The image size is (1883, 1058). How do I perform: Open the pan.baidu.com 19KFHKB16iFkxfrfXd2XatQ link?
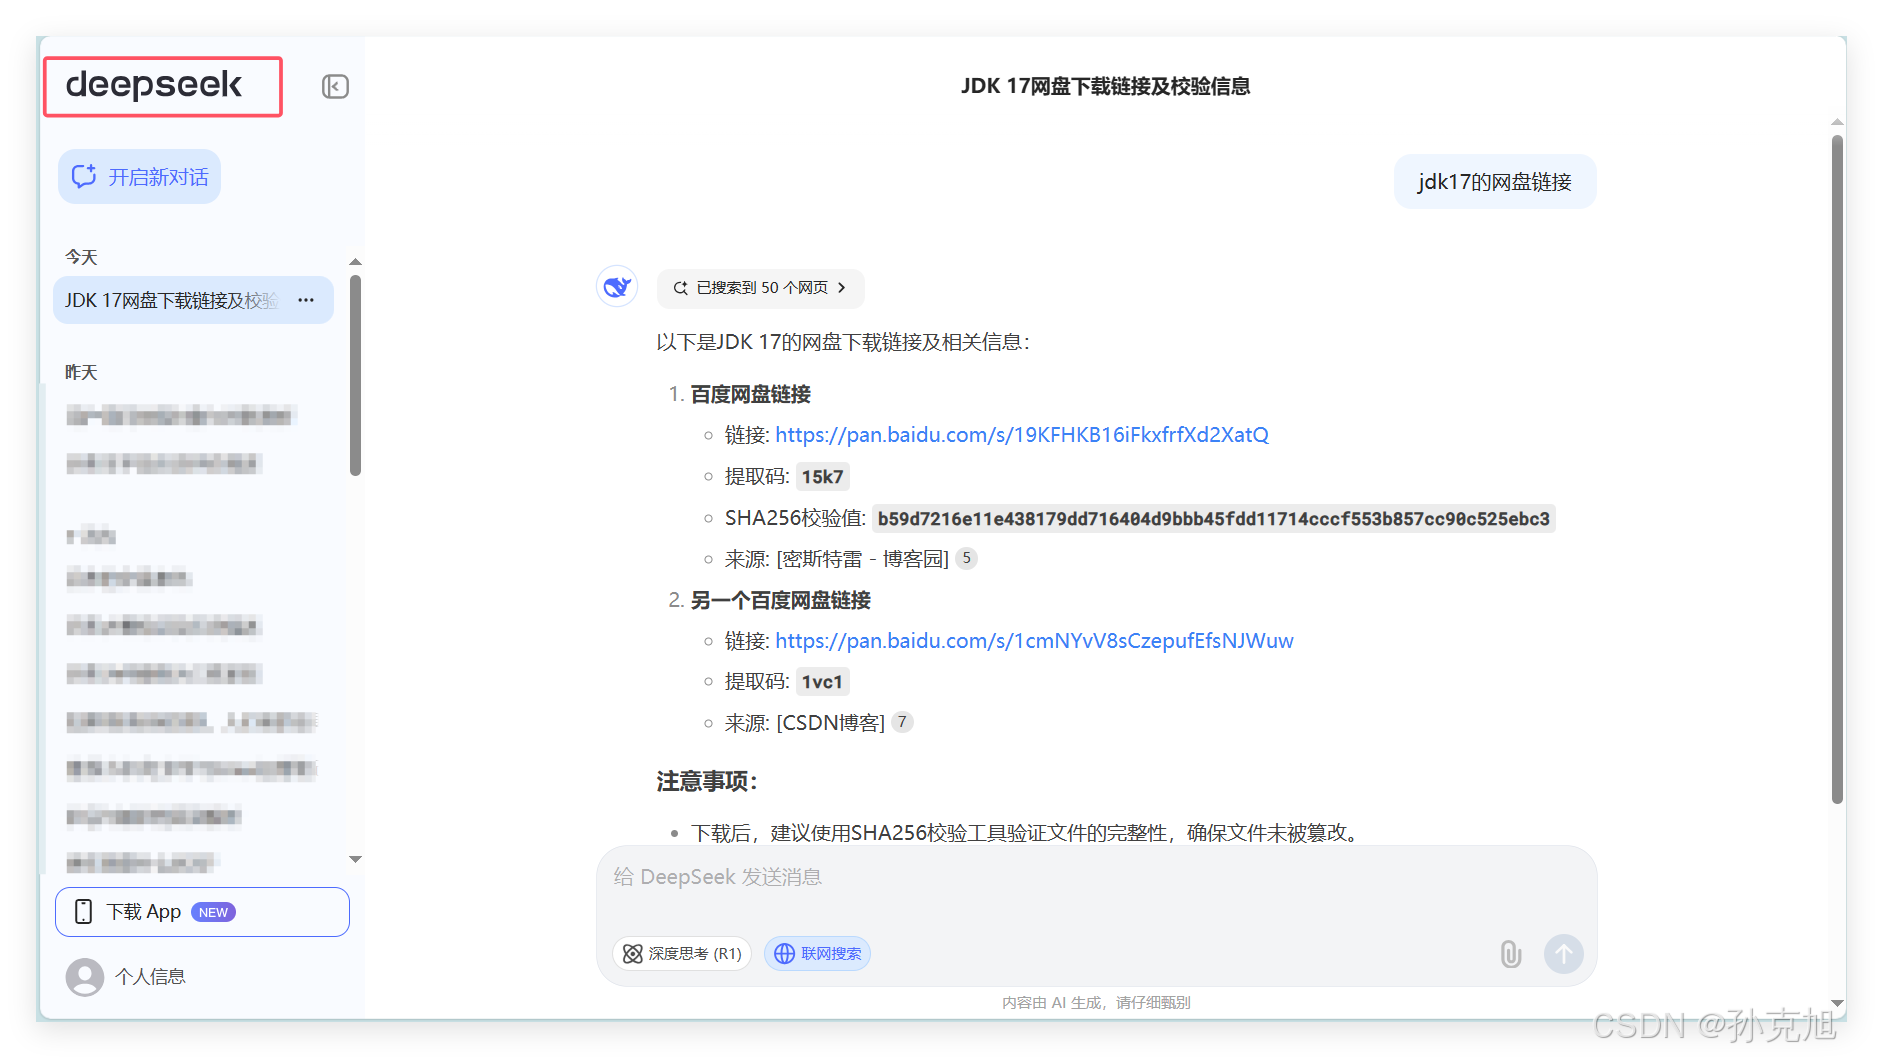(1022, 435)
